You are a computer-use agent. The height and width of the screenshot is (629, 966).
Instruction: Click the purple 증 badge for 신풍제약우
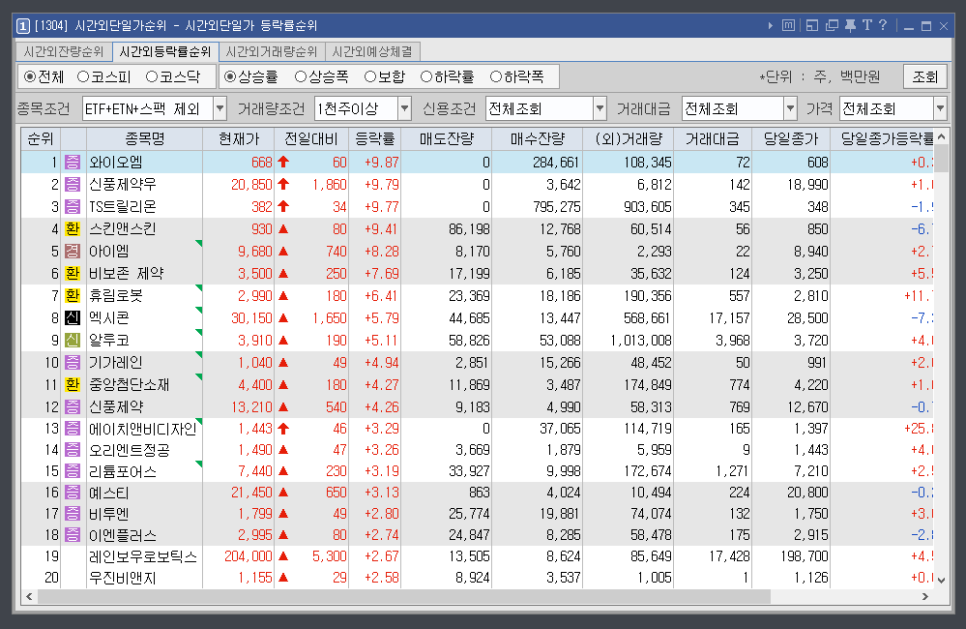73,185
